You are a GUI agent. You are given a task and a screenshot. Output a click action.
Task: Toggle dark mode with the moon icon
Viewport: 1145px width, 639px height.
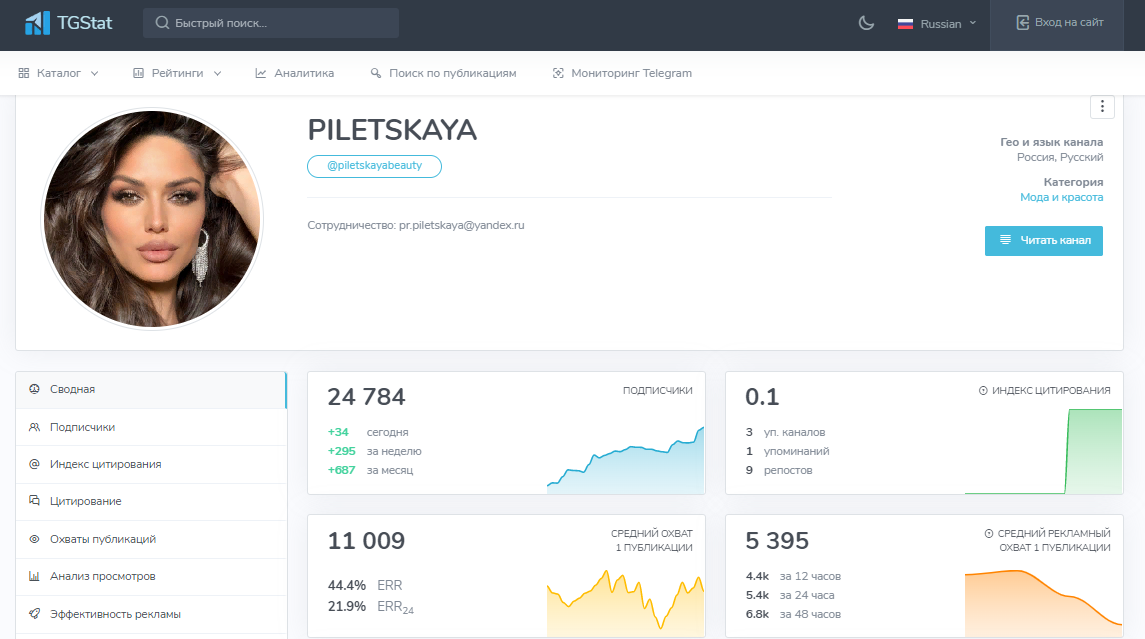point(867,23)
